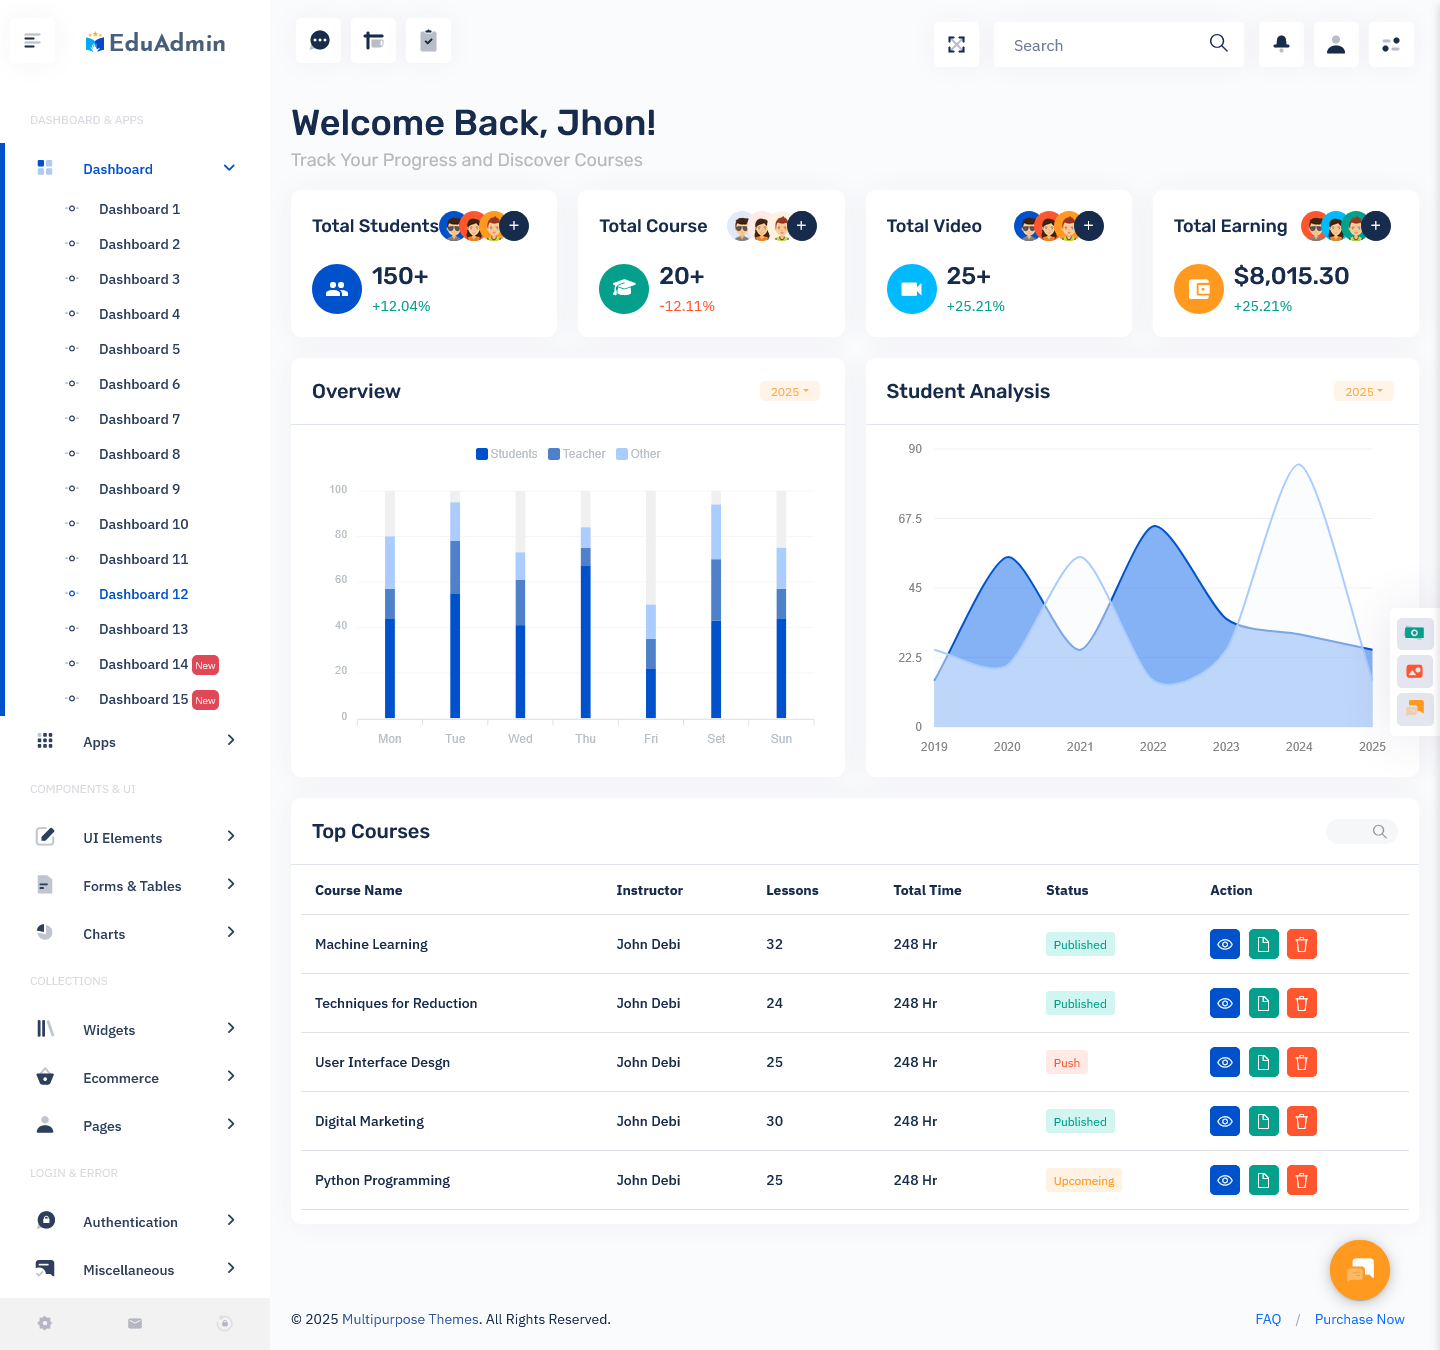Open the user profile icon
Screen dimensions: 1440x1350
pos(1336,45)
